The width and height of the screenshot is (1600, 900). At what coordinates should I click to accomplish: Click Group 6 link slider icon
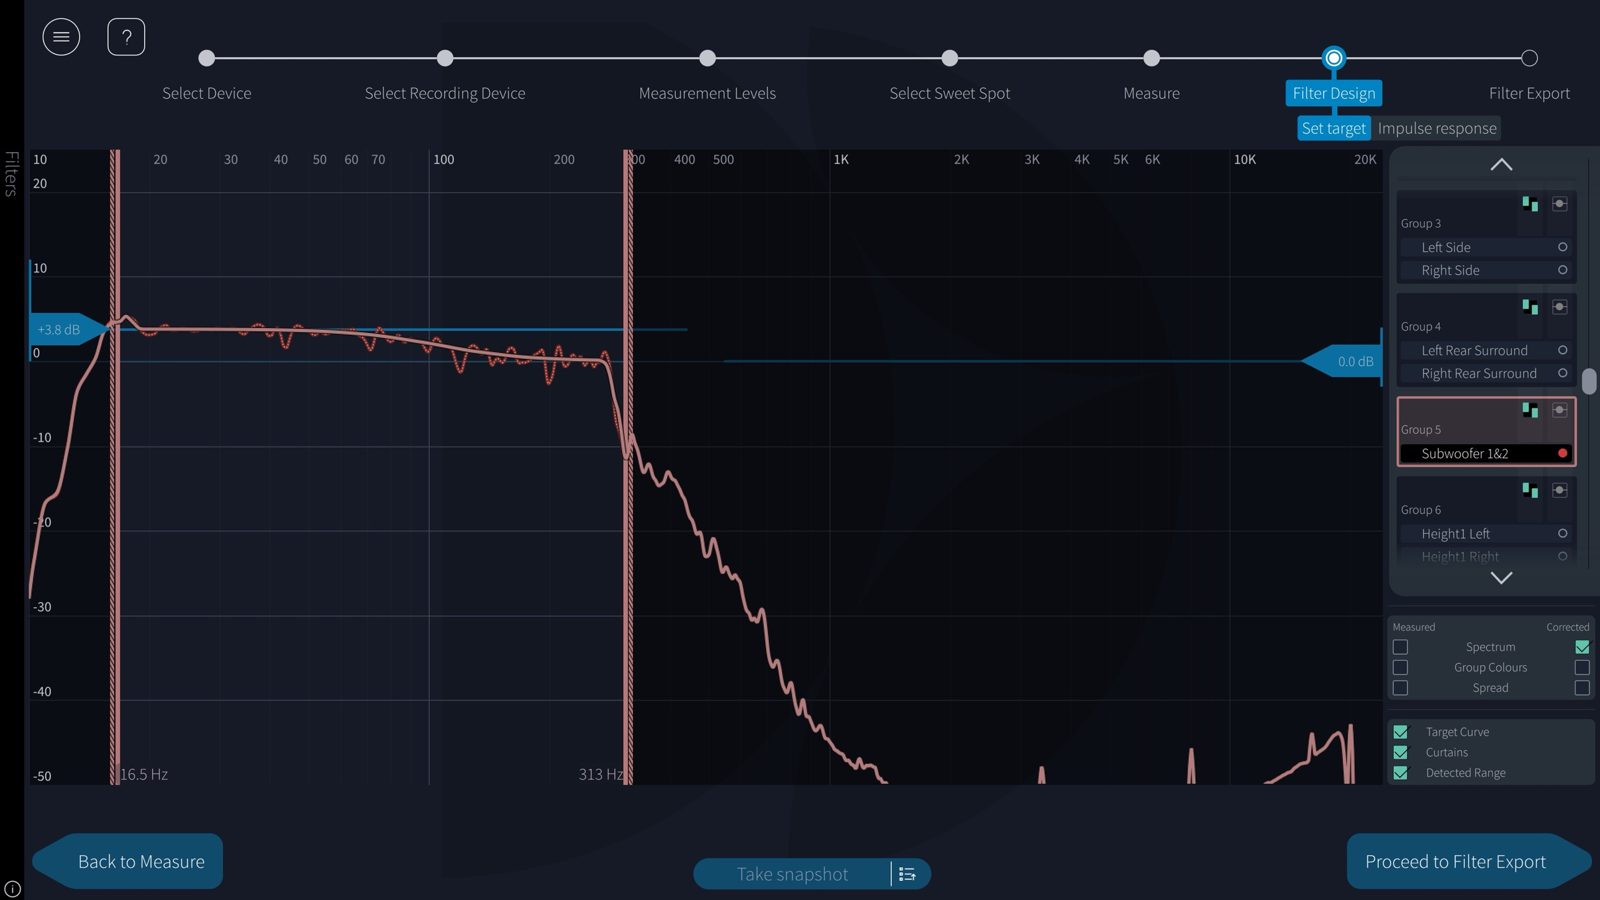point(1559,490)
